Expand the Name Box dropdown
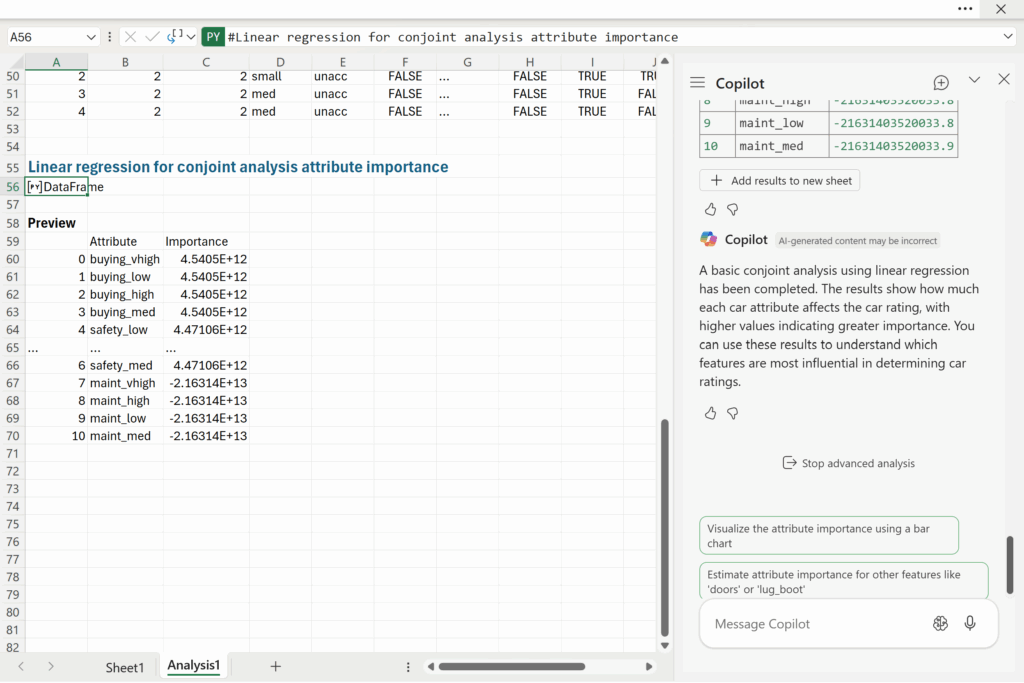Screen dimensions: 1024x683 [91, 37]
